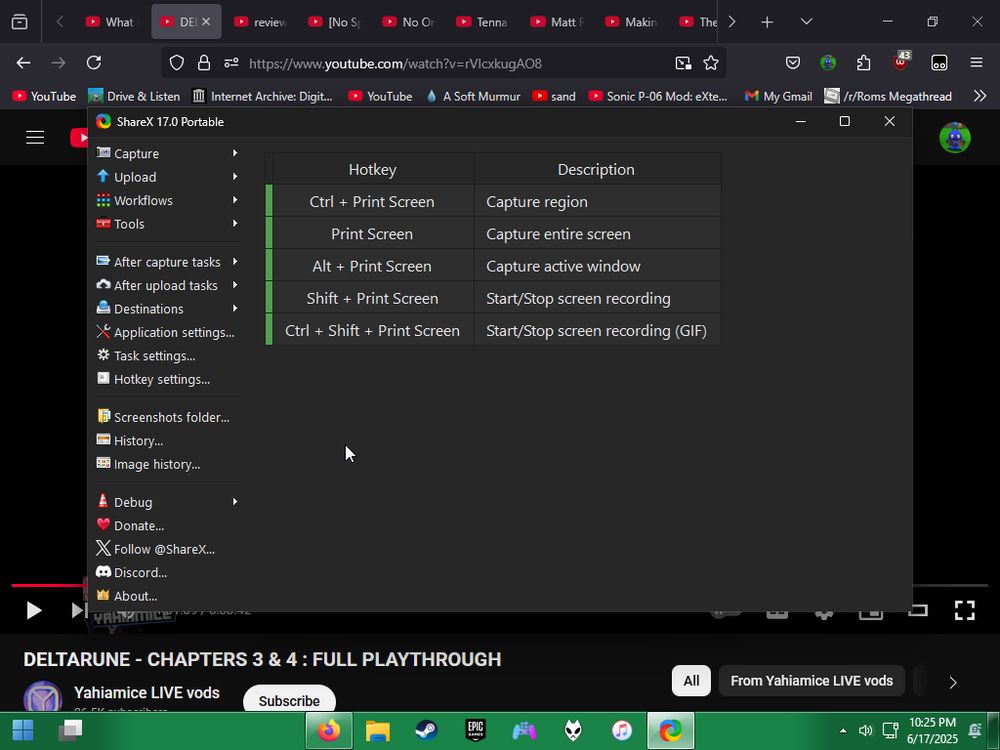This screenshot has width=1000, height=750.
Task: Click the Pocket save icon in Firefox
Action: (793, 62)
